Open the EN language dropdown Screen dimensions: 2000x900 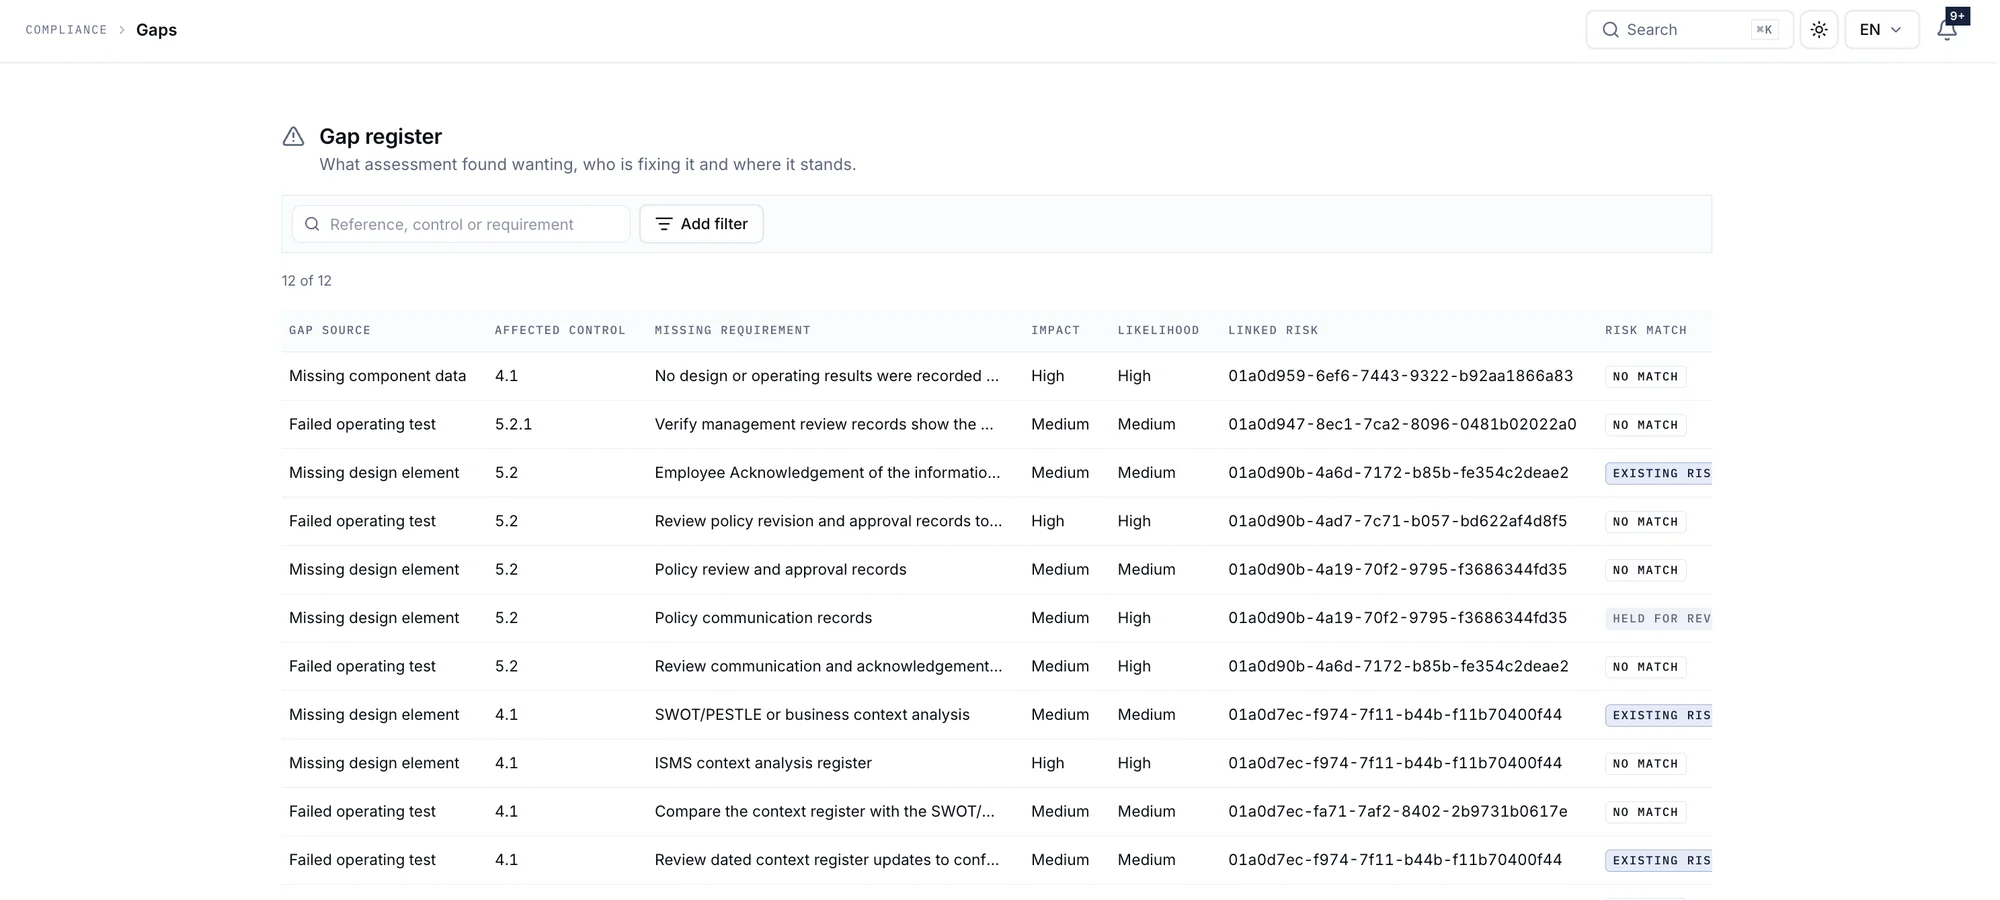coord(1881,30)
